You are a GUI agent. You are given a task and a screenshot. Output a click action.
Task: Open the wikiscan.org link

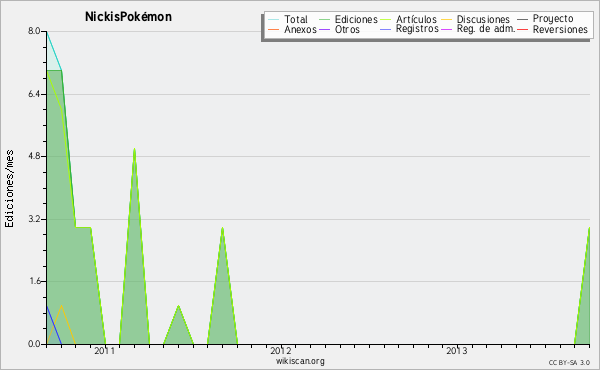click(300, 361)
